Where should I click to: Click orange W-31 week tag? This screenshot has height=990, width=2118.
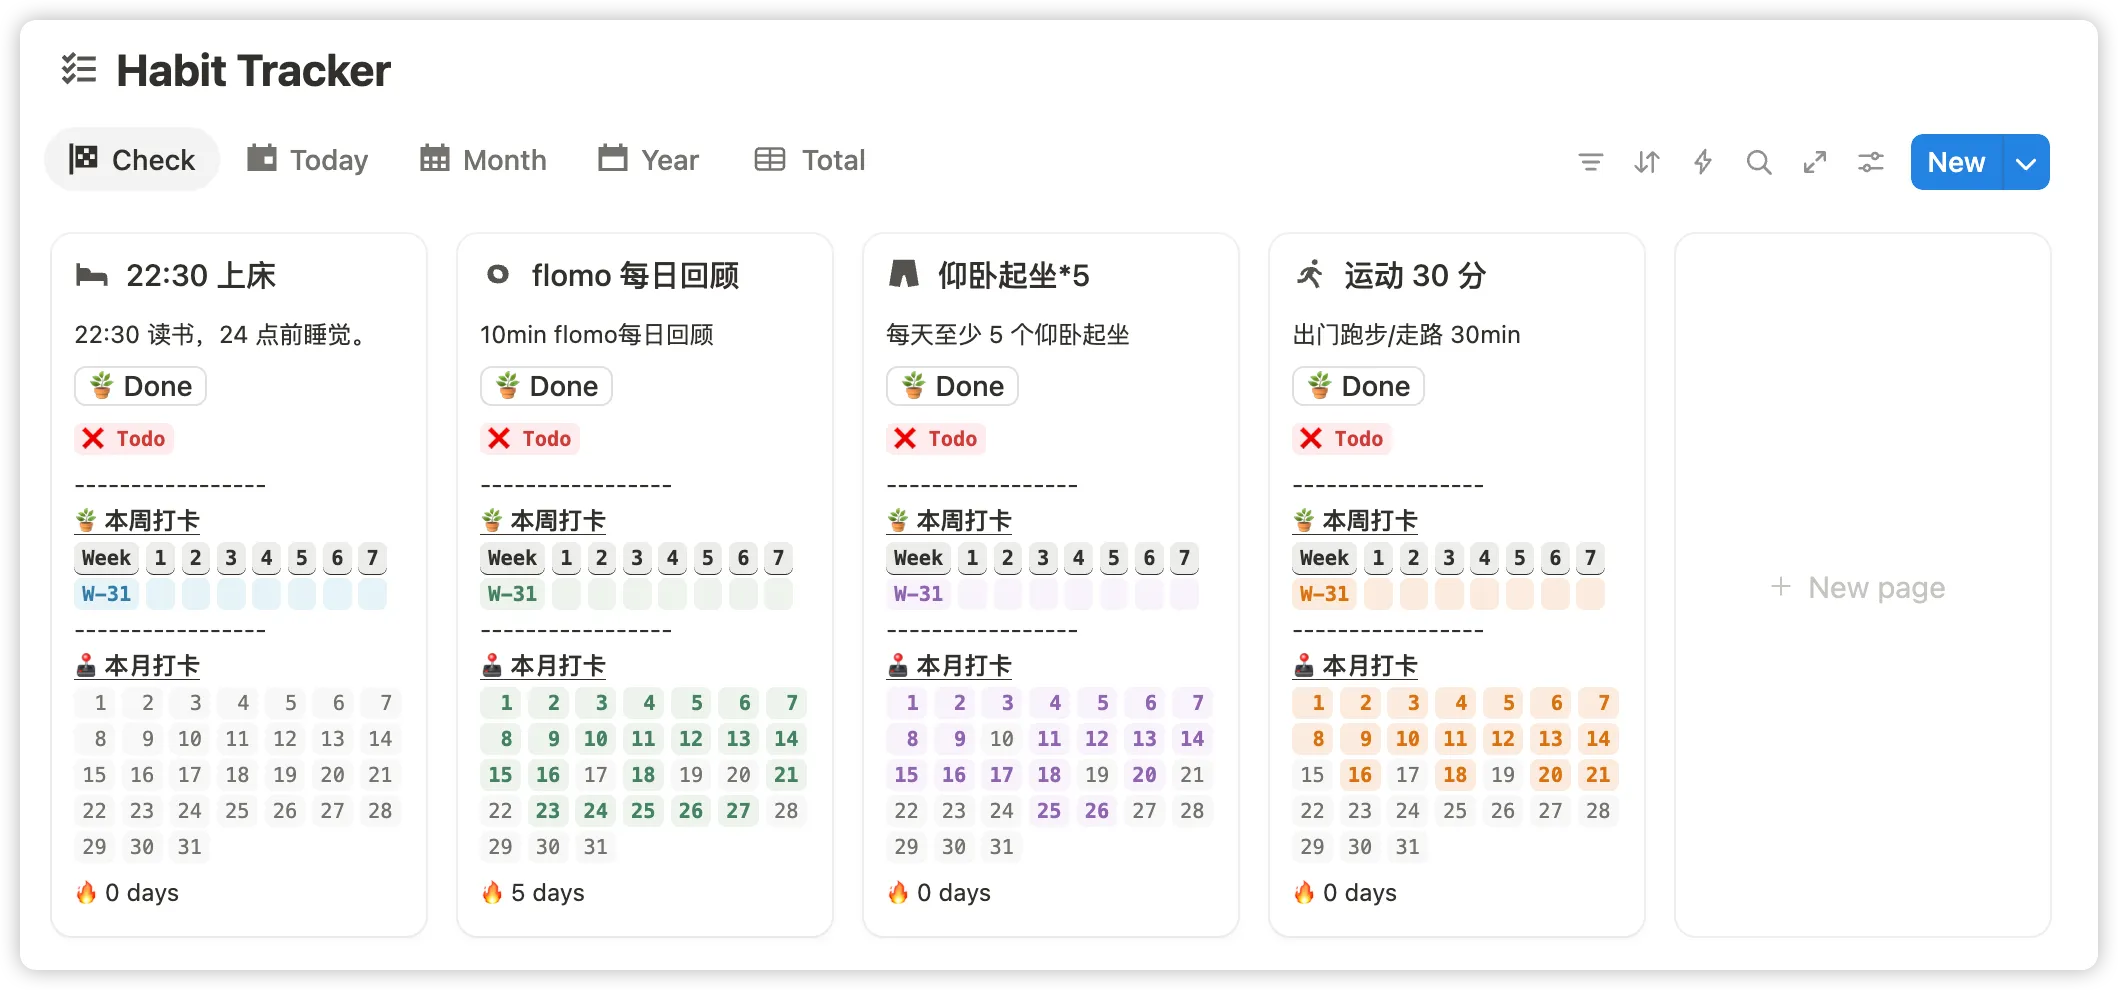click(x=1324, y=594)
